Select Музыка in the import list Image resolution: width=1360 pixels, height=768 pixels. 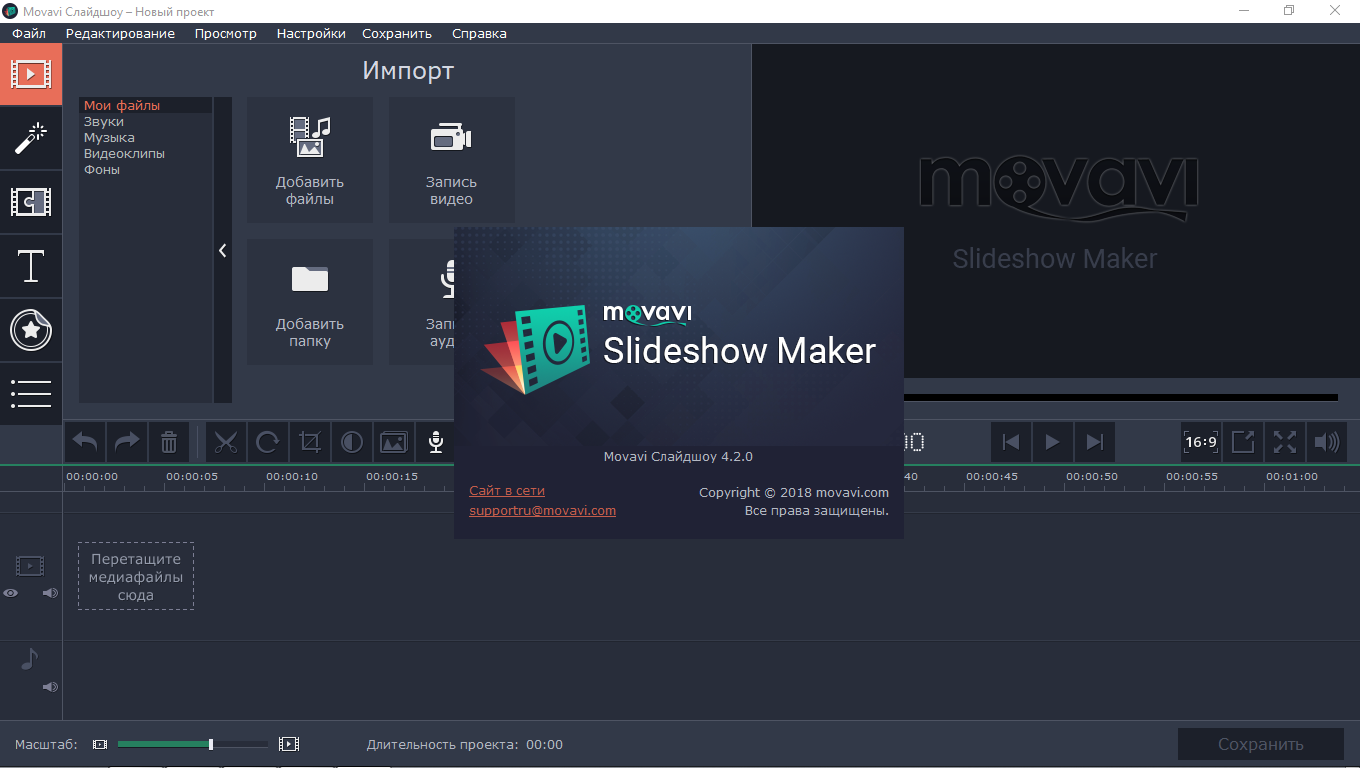(109, 138)
